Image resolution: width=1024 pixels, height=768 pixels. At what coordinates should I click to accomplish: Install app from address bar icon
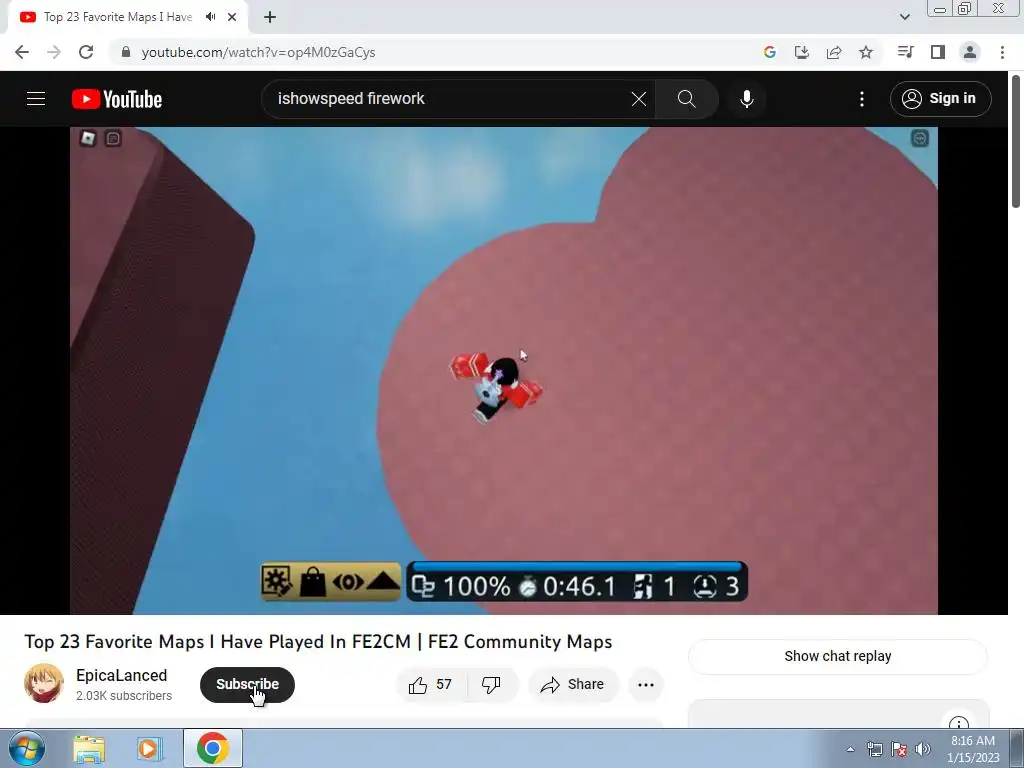[x=802, y=52]
